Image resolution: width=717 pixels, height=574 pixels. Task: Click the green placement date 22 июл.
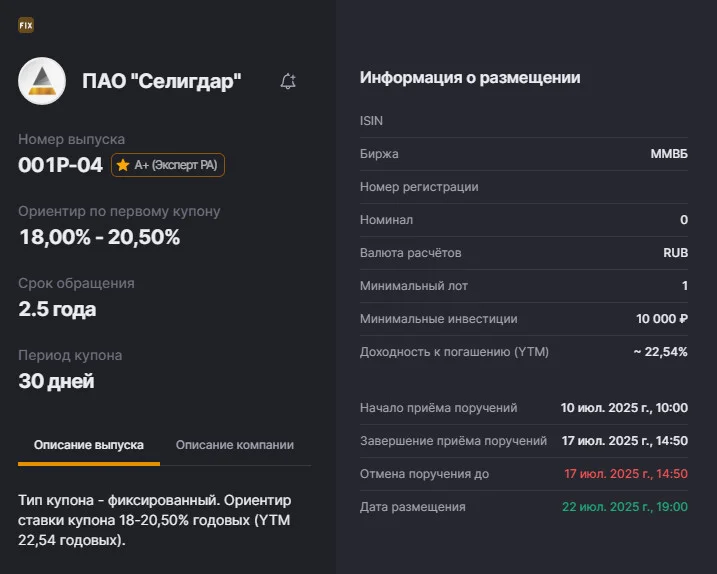625,506
